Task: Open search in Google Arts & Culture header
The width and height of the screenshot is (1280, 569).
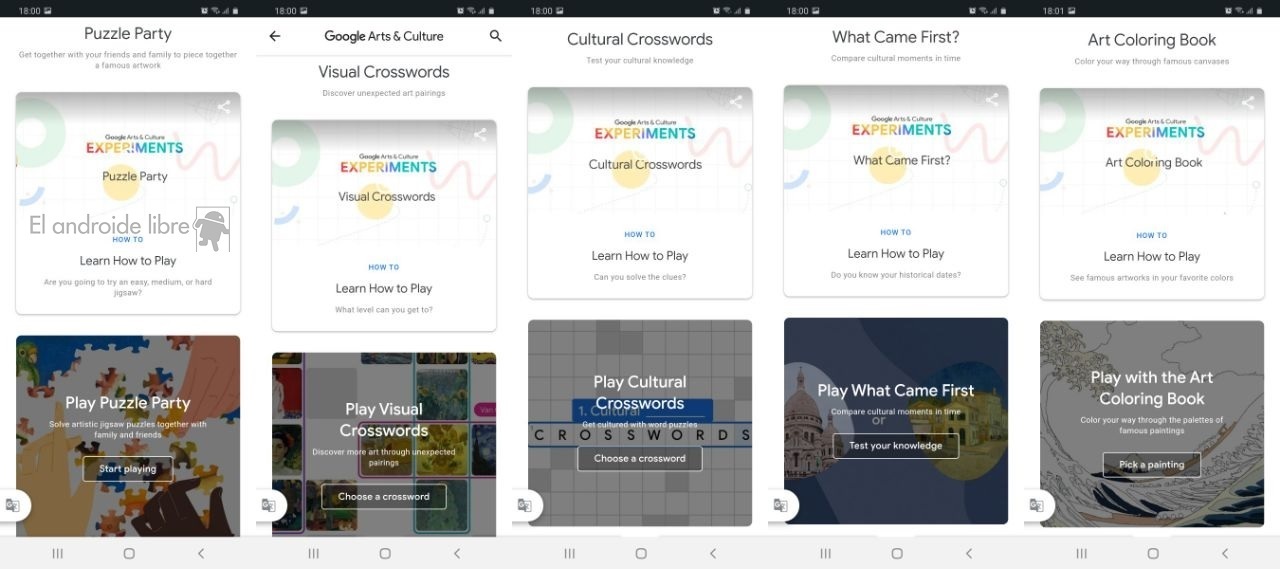Action: pos(495,36)
